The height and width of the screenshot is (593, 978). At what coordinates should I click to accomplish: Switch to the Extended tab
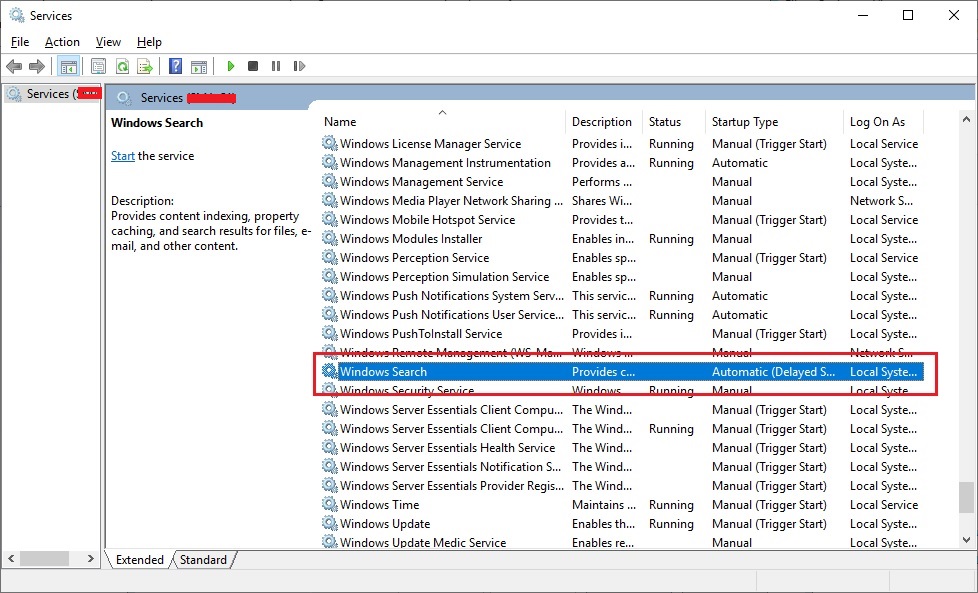[139, 559]
